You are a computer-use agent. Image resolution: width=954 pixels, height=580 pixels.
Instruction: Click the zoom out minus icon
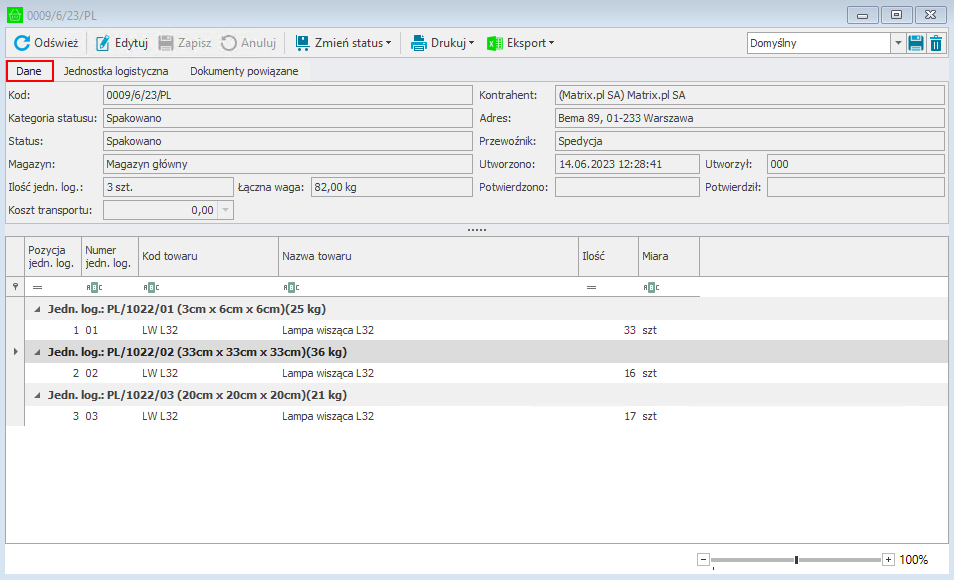pyautogui.click(x=703, y=560)
